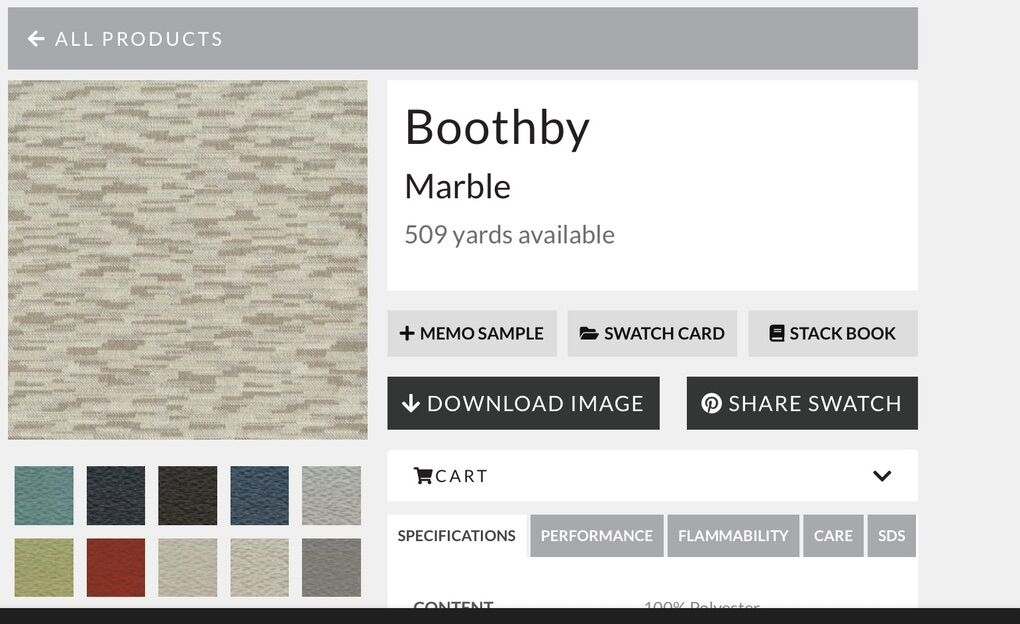1020x624 pixels.
Task: Select the Specifications tab
Action: pyautogui.click(x=456, y=535)
